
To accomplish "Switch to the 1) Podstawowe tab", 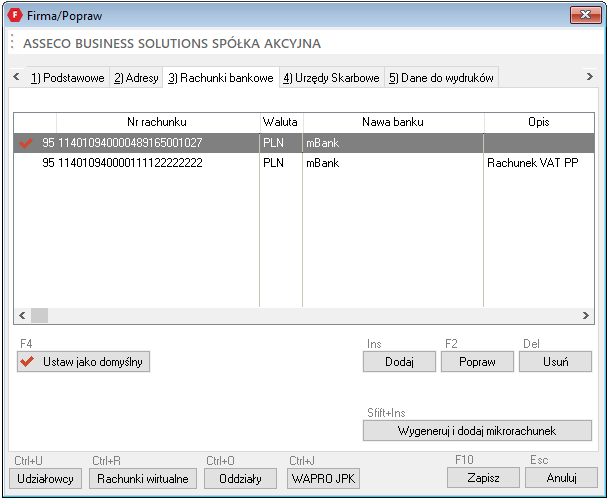I will point(67,78).
